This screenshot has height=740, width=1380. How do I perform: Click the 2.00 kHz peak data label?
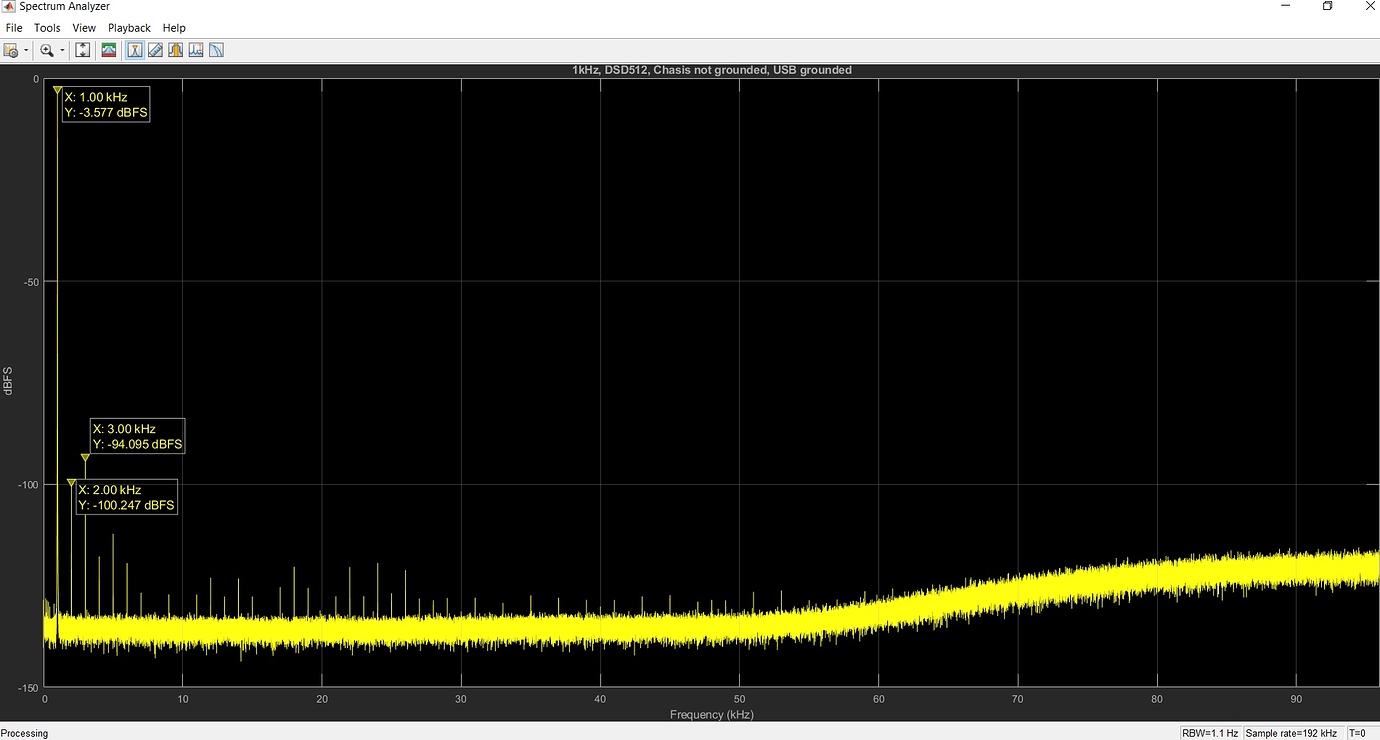126,497
